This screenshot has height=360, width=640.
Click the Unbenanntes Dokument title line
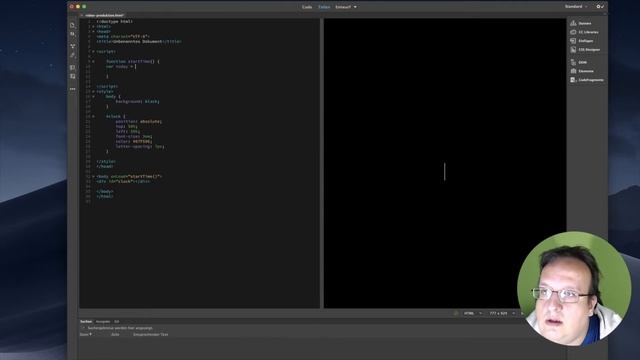pyautogui.click(x=139, y=42)
